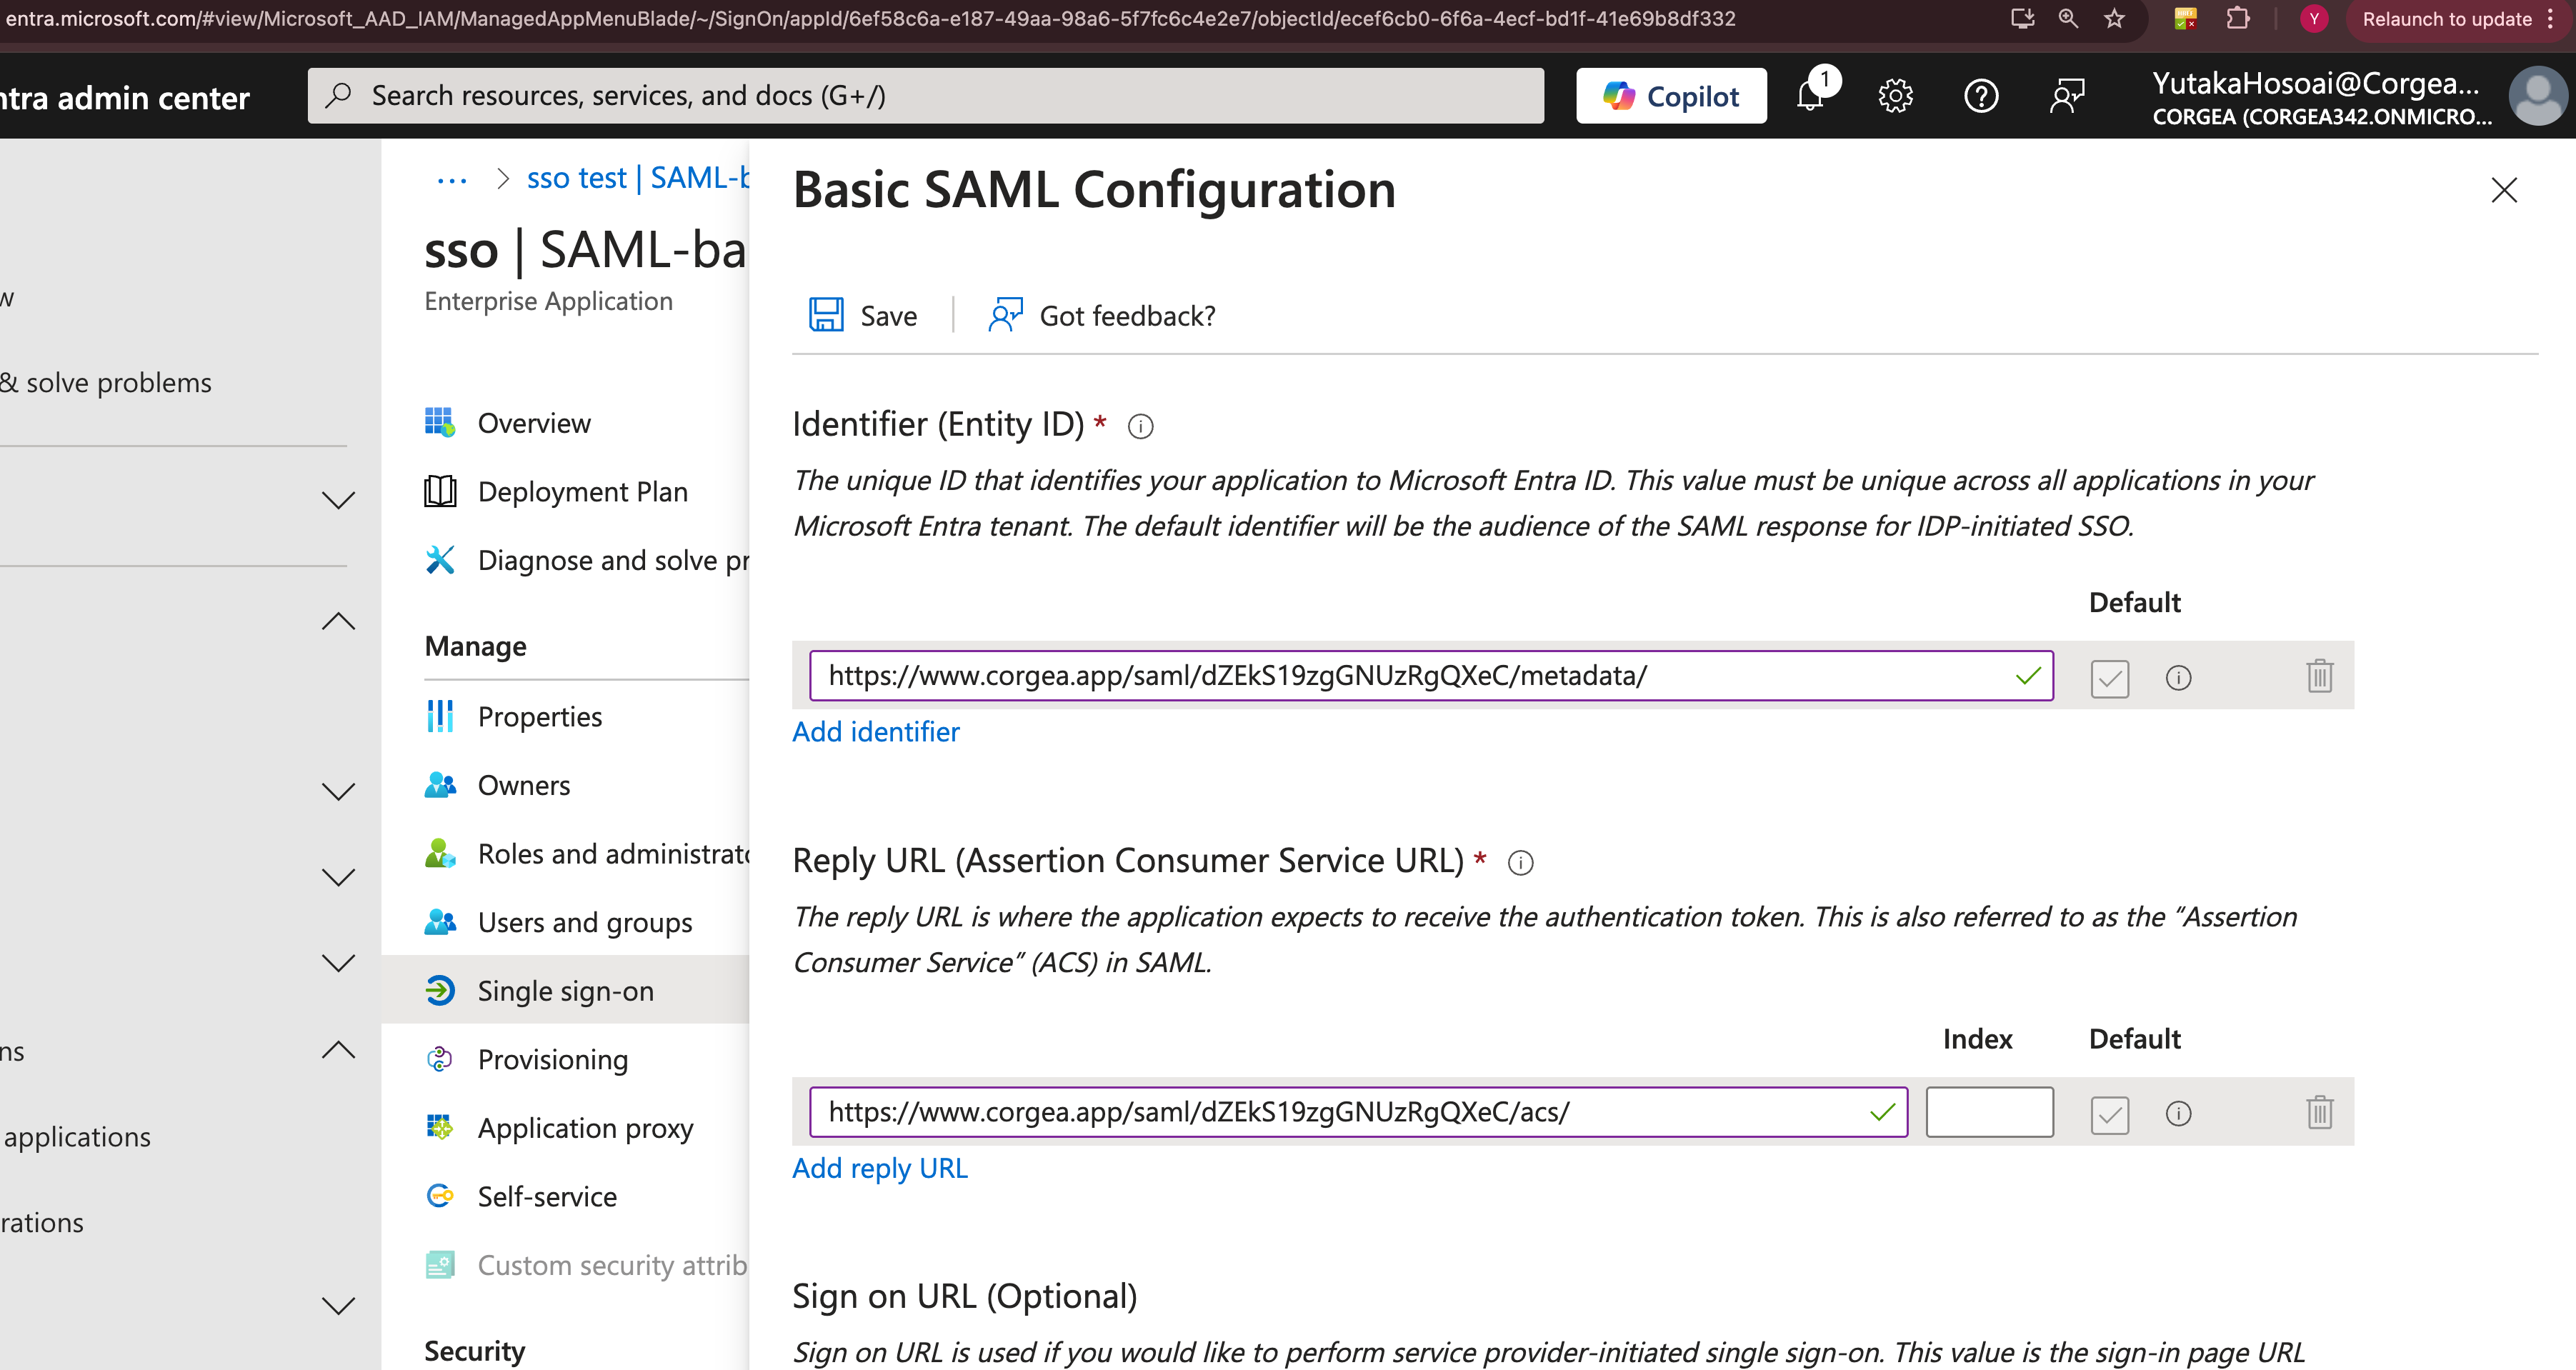Delete the acs reply URL row
Image resolution: width=2576 pixels, height=1370 pixels.
[x=2320, y=1112]
